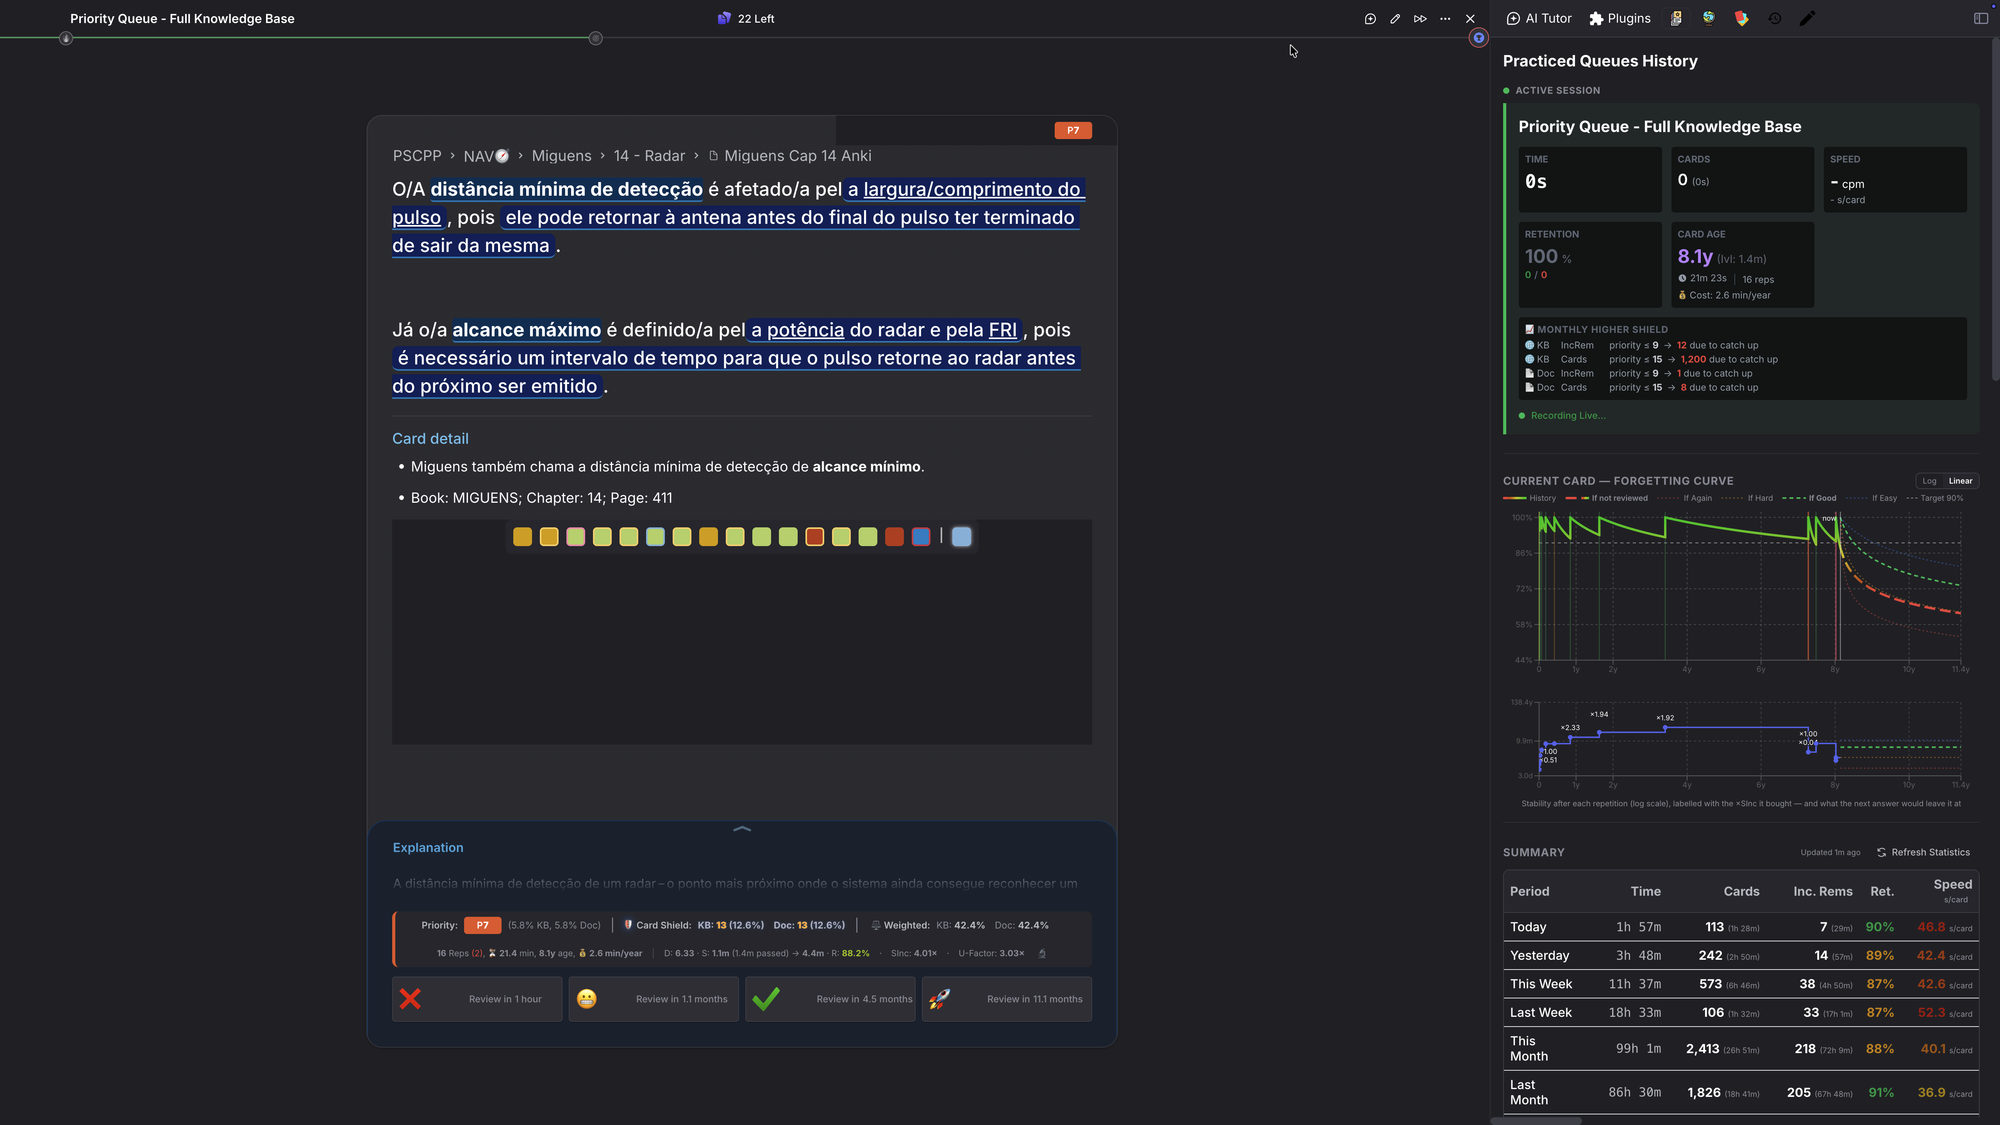Click the black pencil icon in the right toolbar
Image resolution: width=2000 pixels, height=1125 pixels.
pyautogui.click(x=1807, y=18)
